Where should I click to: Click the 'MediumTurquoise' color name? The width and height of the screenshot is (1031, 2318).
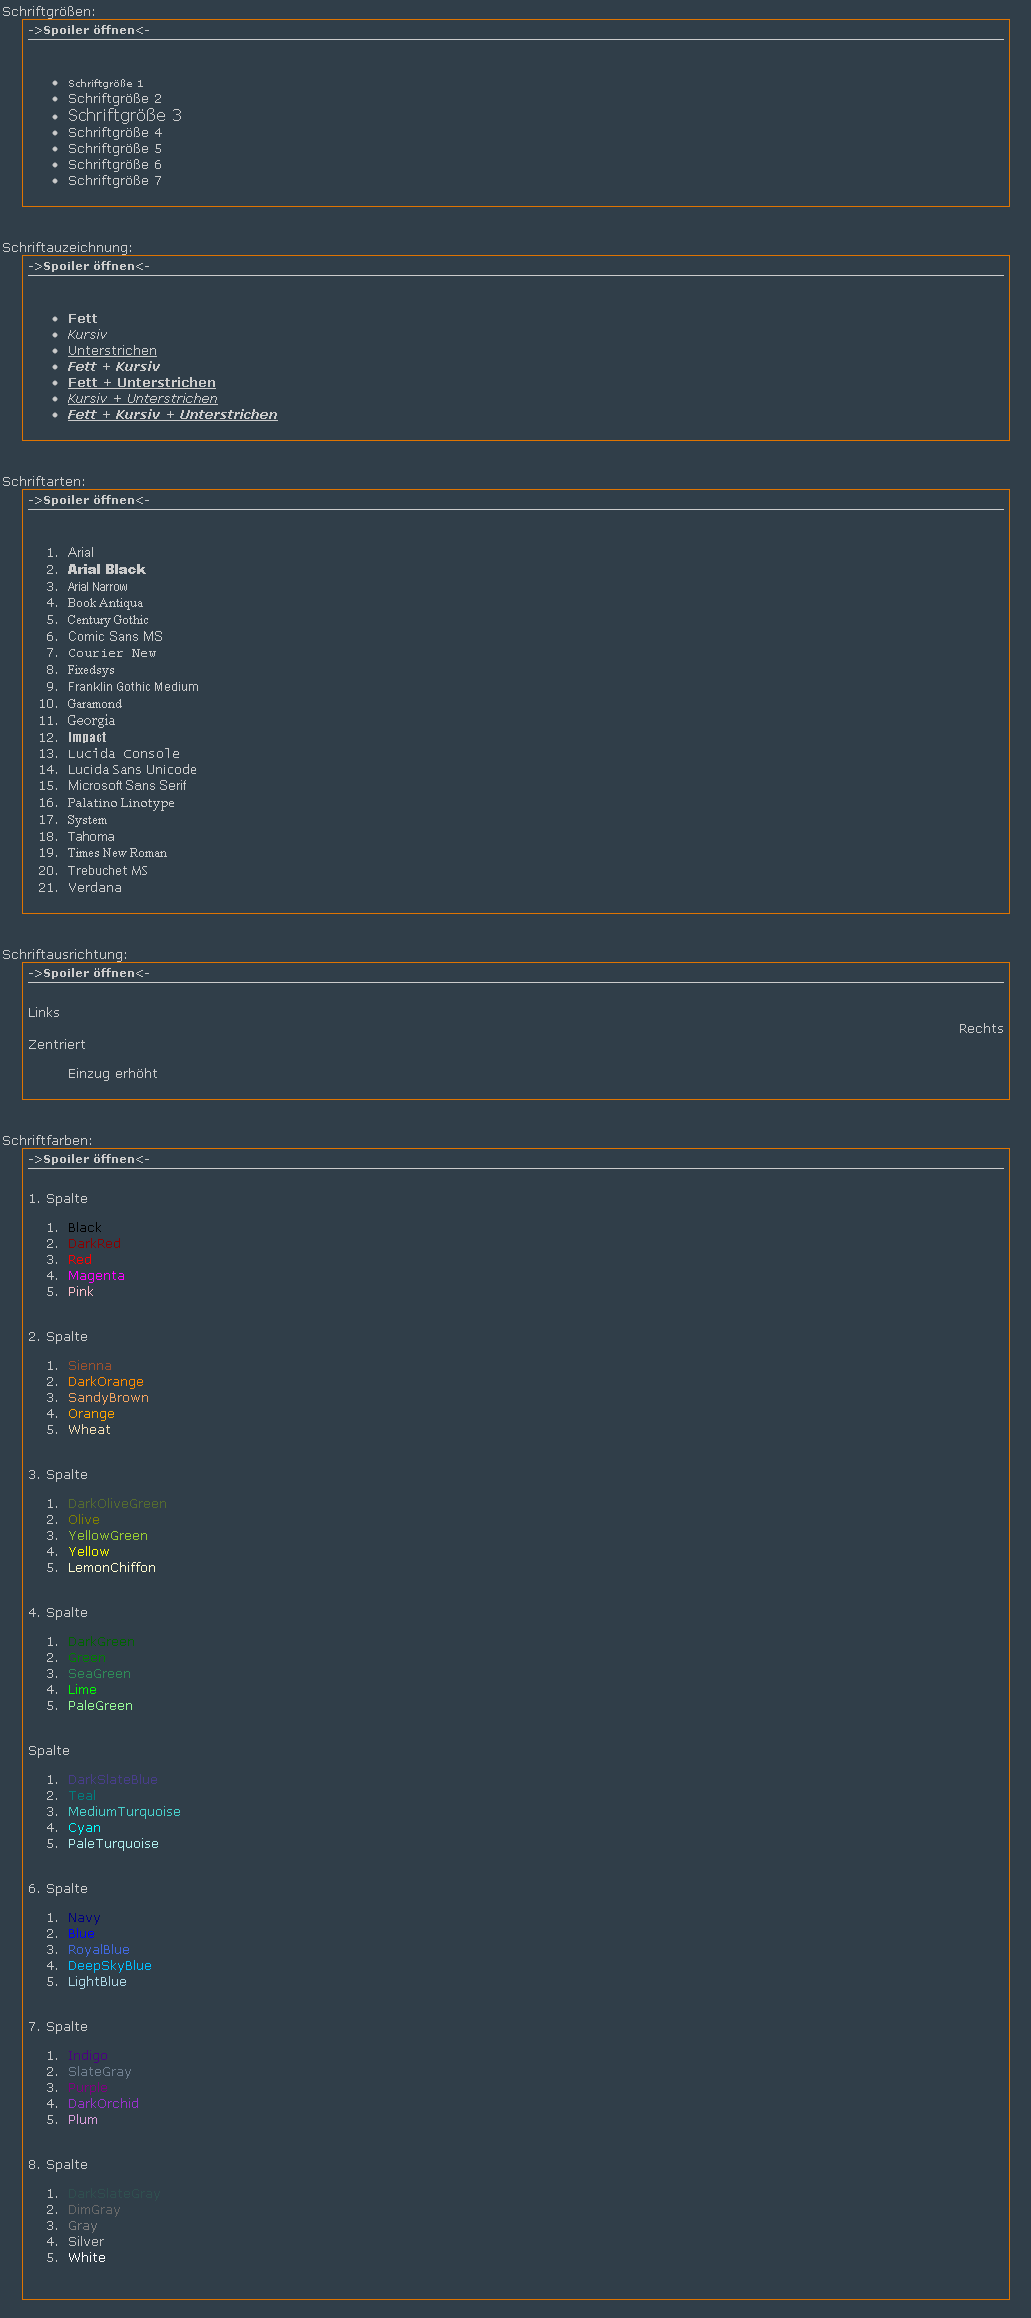[124, 1812]
